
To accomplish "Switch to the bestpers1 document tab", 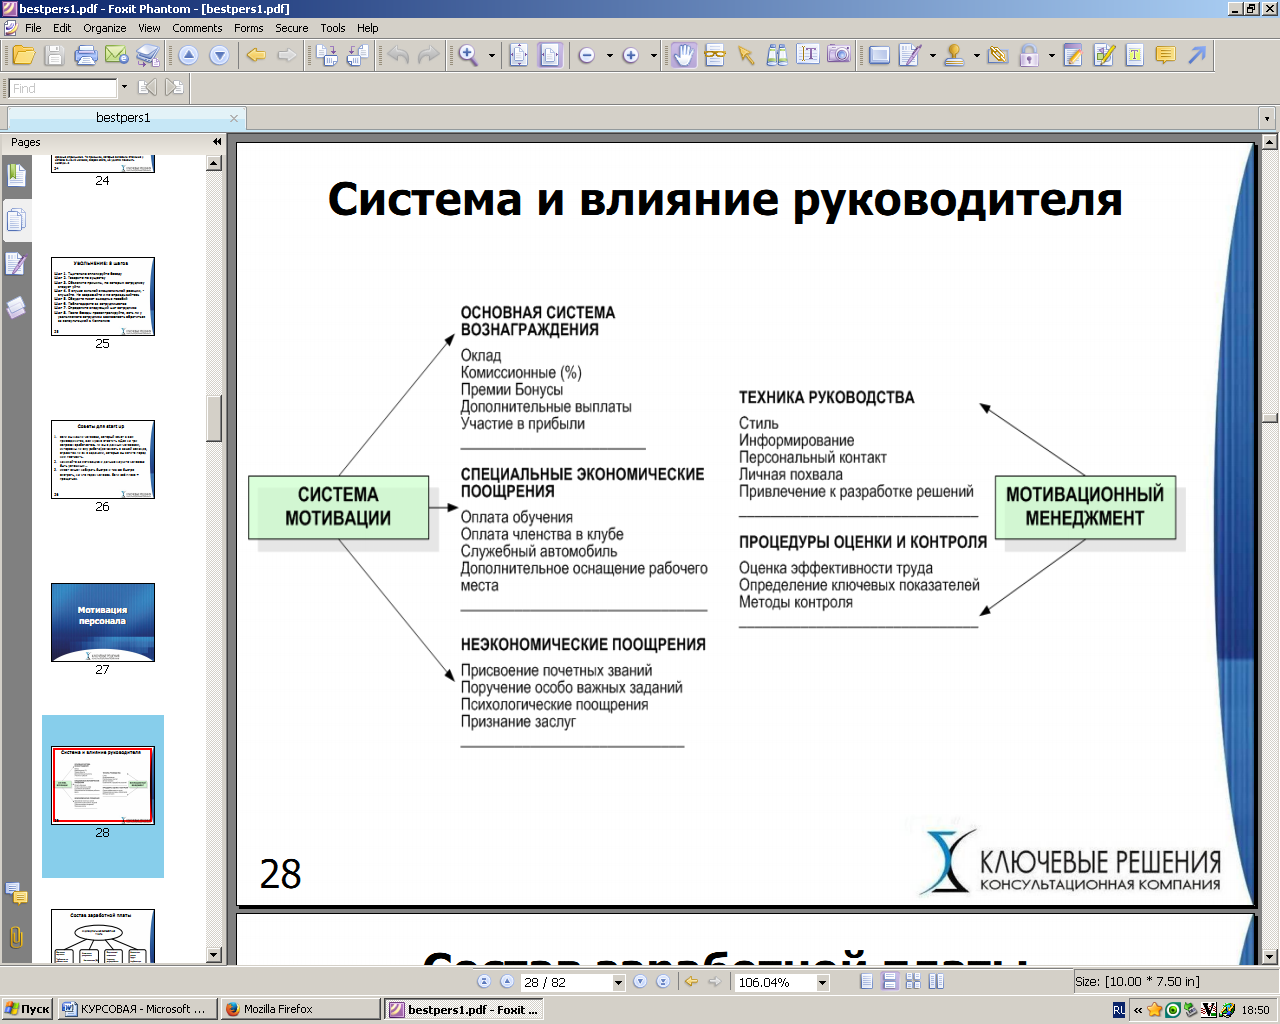I will (123, 118).
